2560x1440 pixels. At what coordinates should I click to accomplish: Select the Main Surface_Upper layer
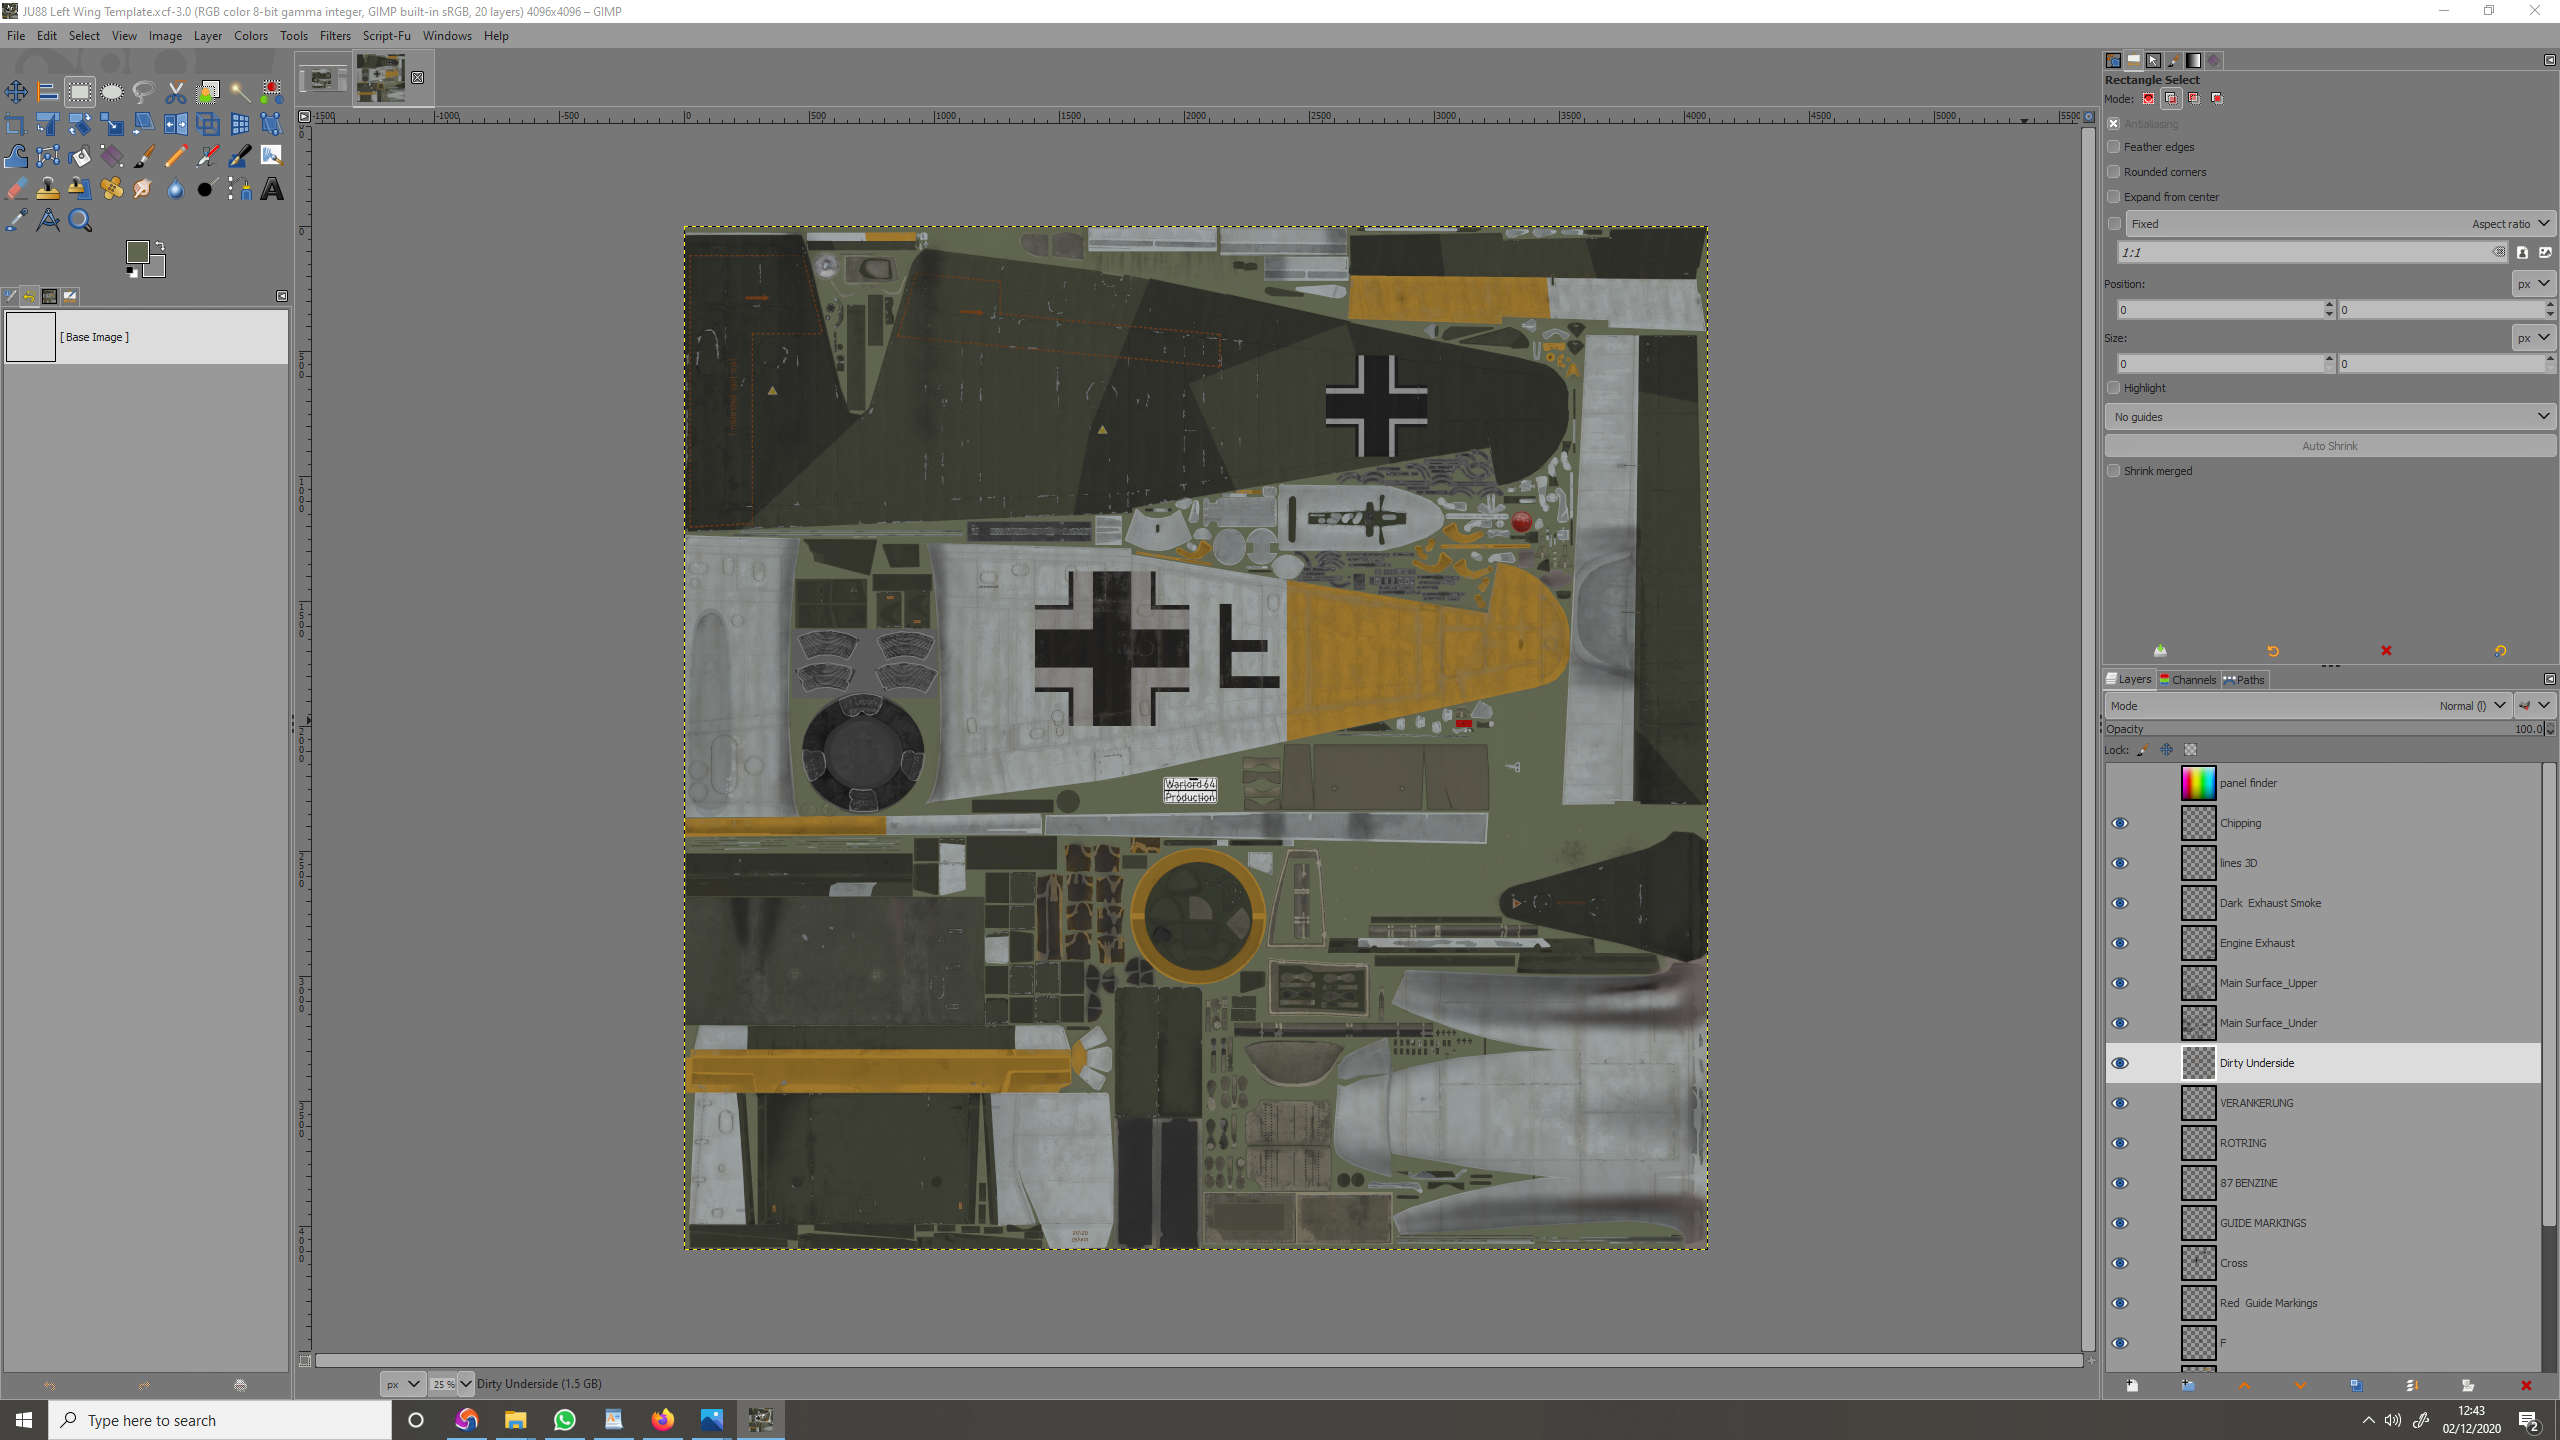[x=2268, y=983]
